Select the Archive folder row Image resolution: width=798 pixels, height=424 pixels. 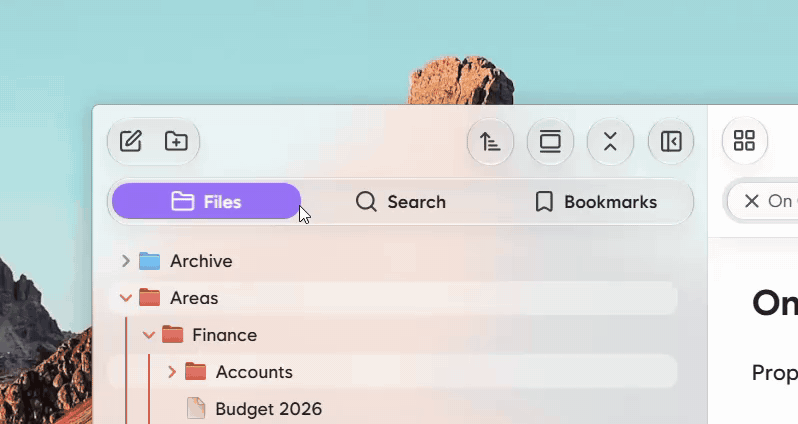(393, 261)
